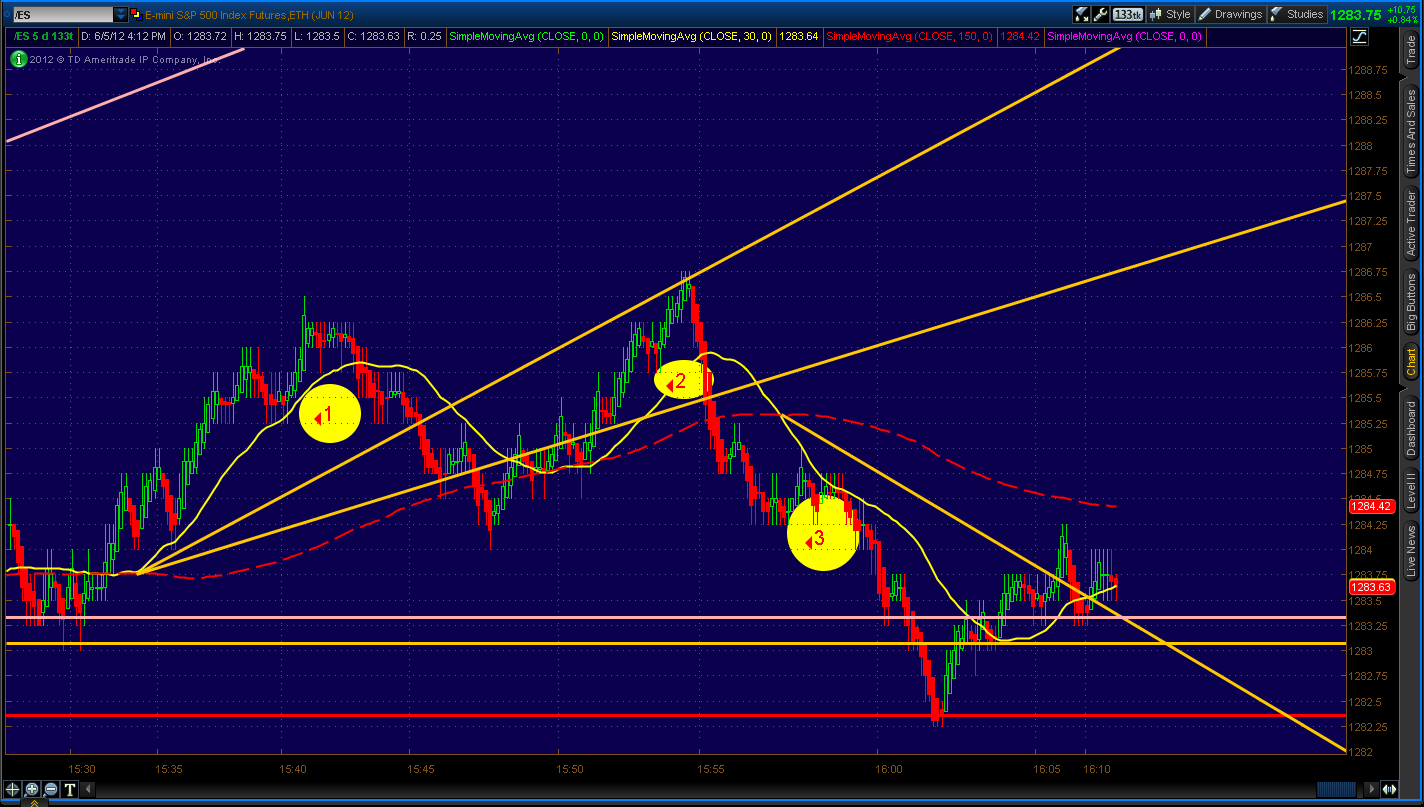Open the Big Buttons sidebar tab
This screenshot has width=1424, height=807.
(x=1411, y=304)
